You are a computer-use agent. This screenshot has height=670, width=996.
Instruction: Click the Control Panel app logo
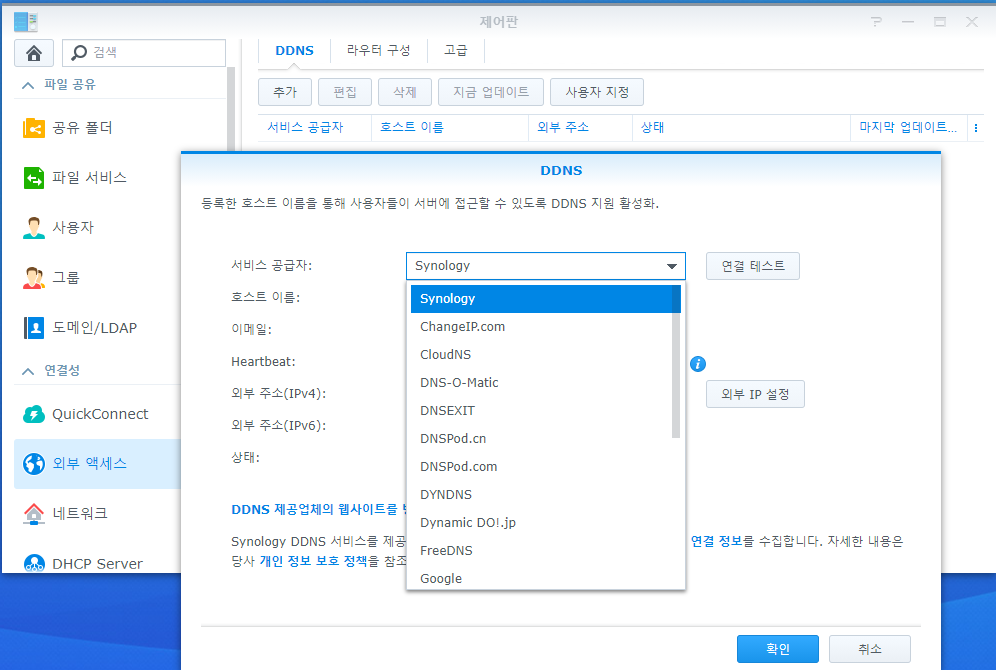tap(25, 22)
